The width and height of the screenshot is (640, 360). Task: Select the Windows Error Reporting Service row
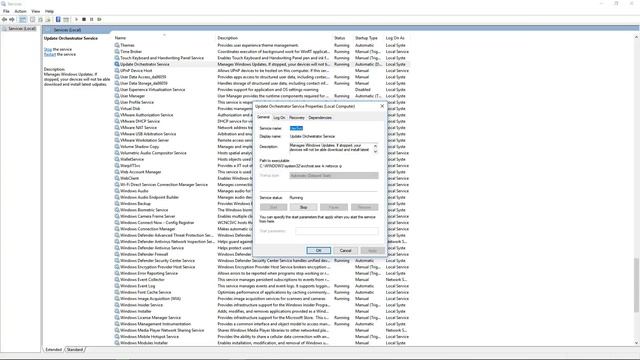(x=262, y=273)
